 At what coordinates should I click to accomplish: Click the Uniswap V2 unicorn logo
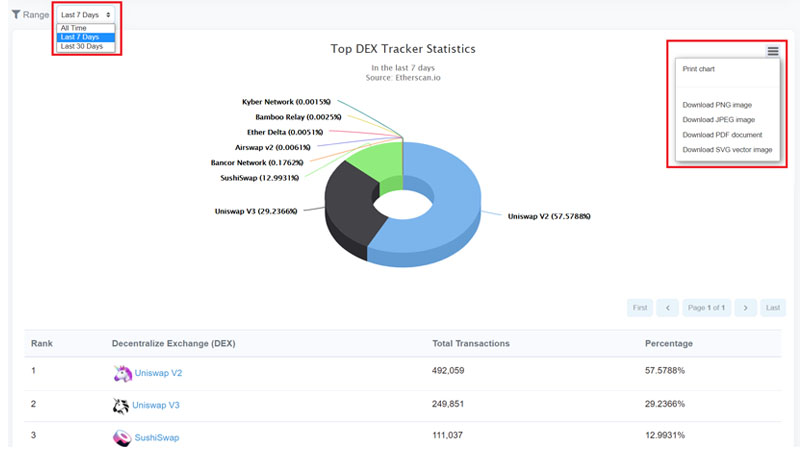click(x=122, y=373)
